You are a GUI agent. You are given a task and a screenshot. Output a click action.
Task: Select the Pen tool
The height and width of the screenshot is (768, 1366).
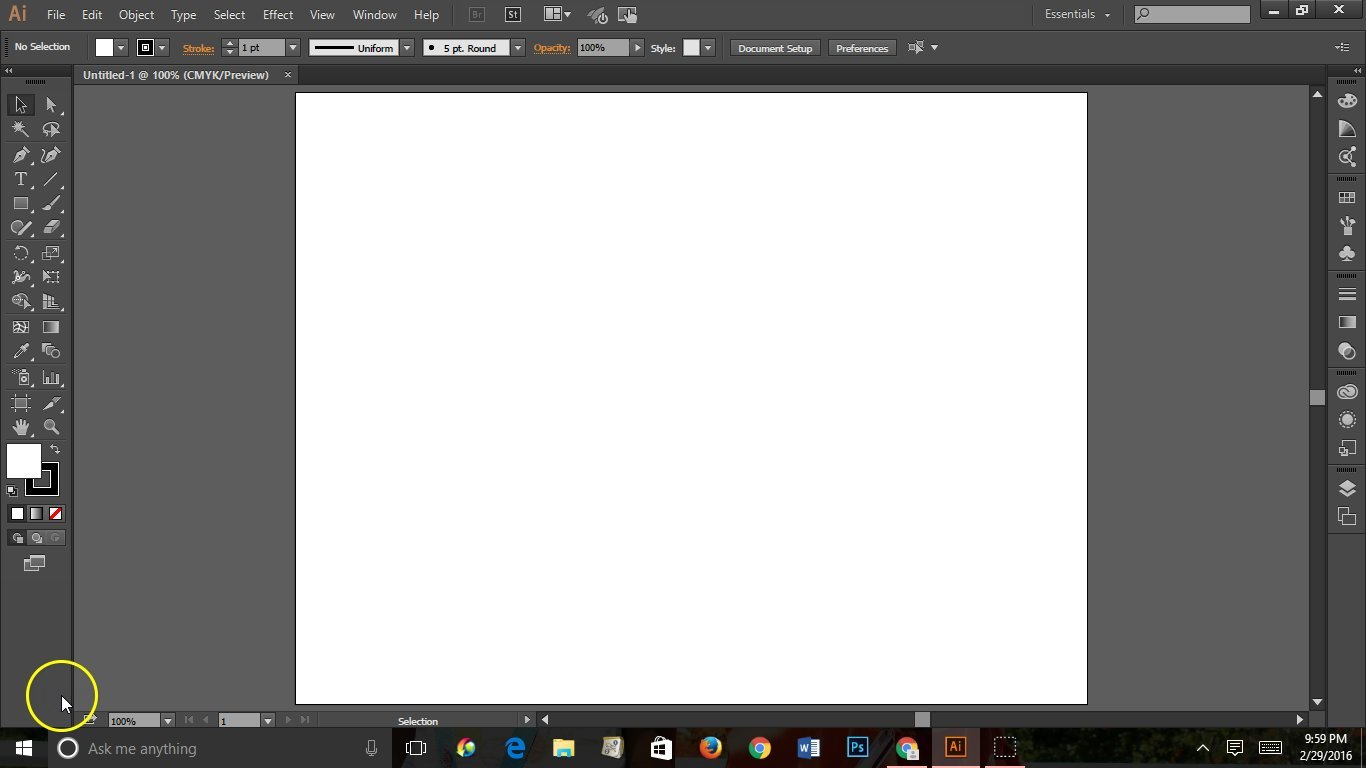(20, 155)
